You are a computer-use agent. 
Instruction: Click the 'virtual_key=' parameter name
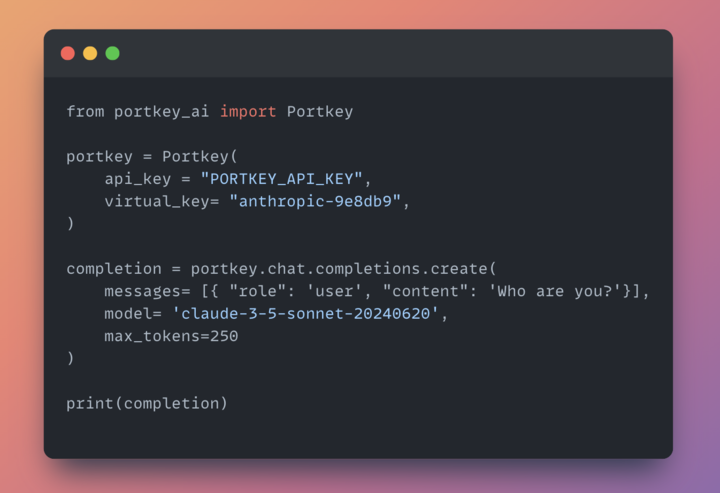[162, 201]
